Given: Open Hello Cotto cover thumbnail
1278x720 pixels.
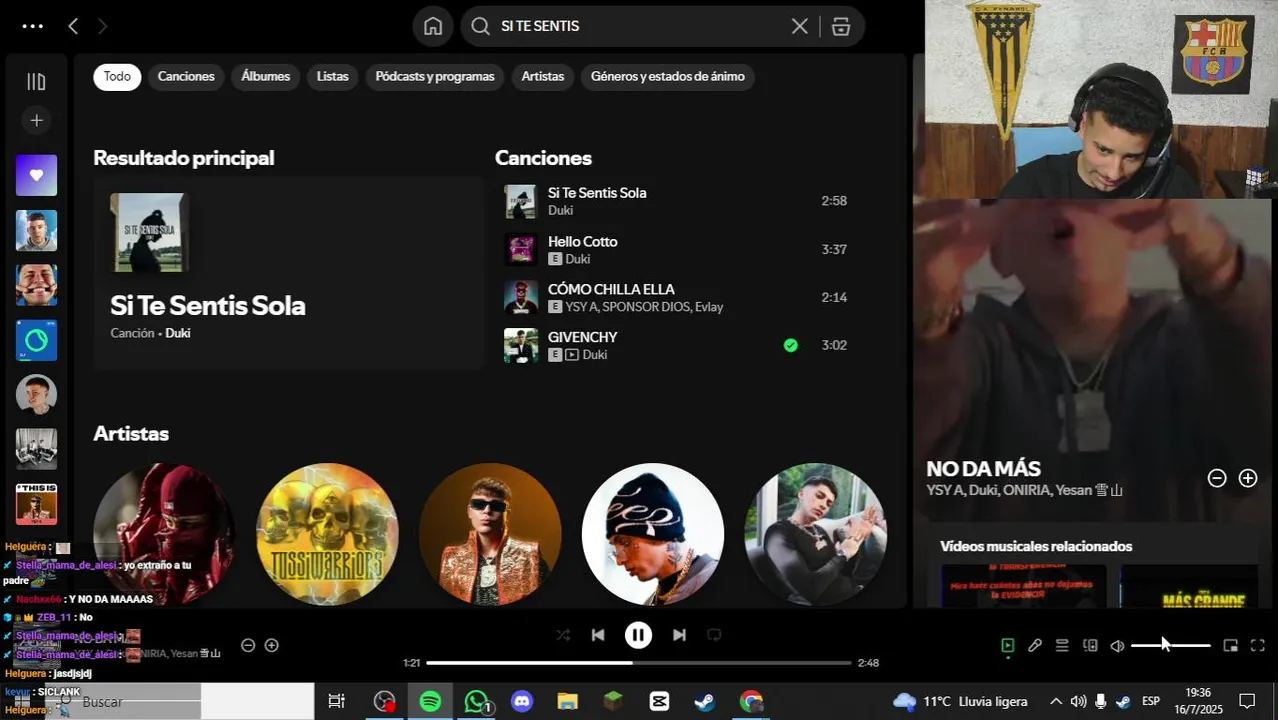Looking at the screenshot, I should 521,249.
